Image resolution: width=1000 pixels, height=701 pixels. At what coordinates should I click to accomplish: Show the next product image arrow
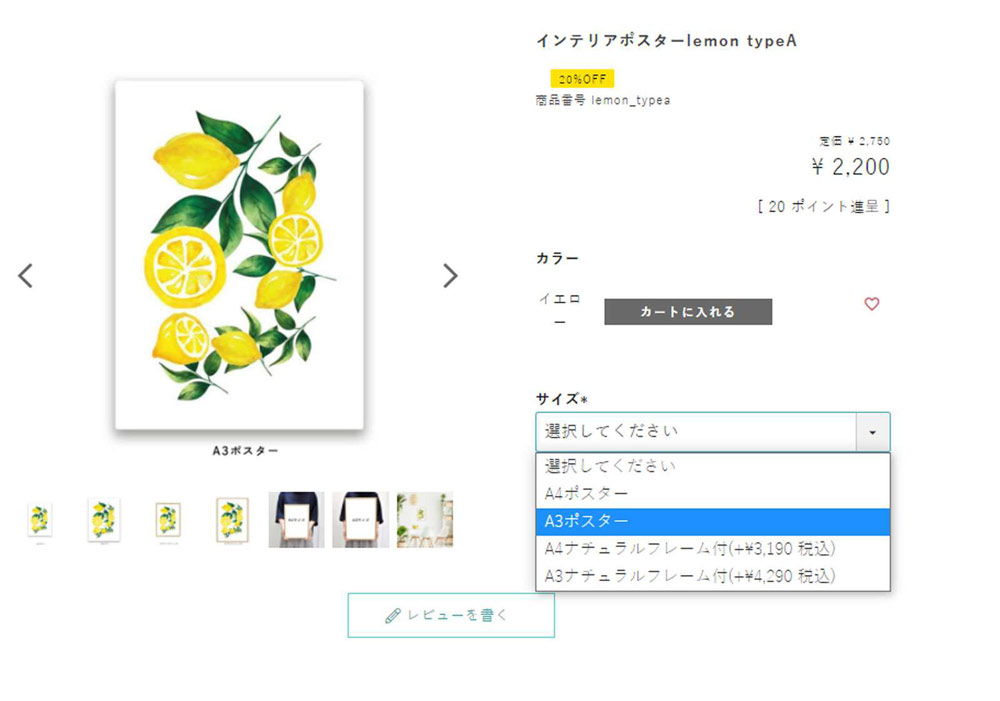coord(450,276)
